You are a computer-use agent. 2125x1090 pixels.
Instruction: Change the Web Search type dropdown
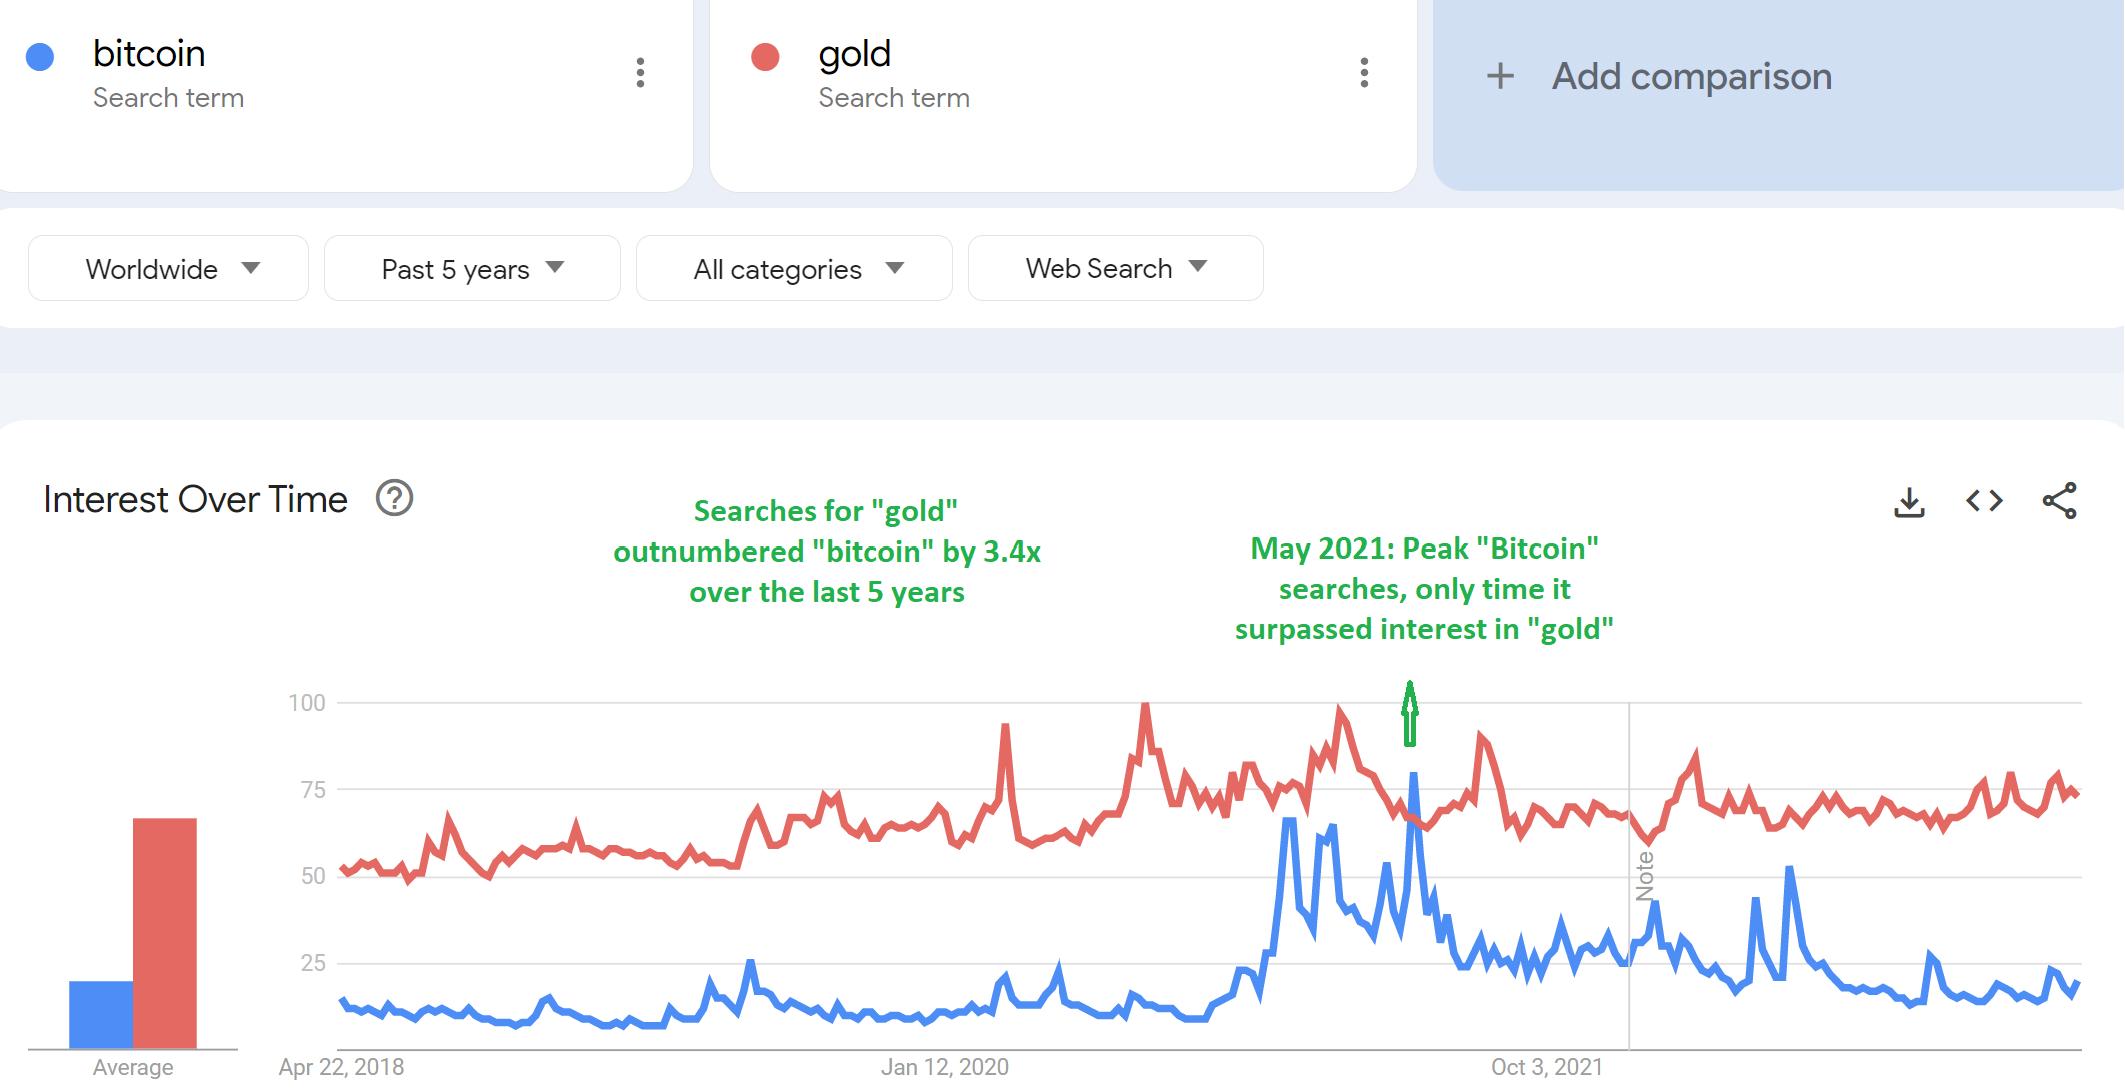1115,268
